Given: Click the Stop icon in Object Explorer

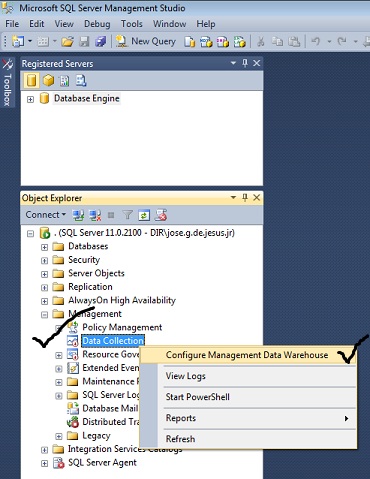Looking at the screenshot, I should 111,216.
